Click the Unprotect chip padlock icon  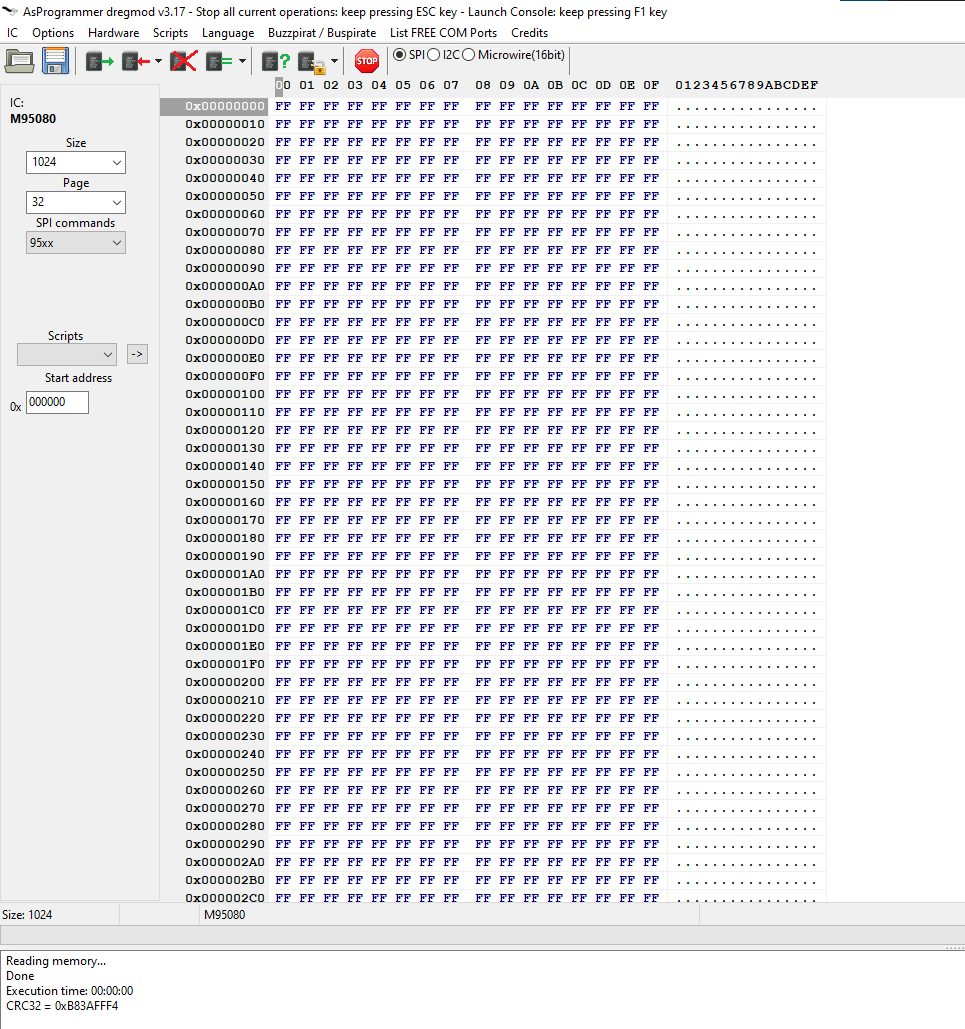(x=310, y=62)
